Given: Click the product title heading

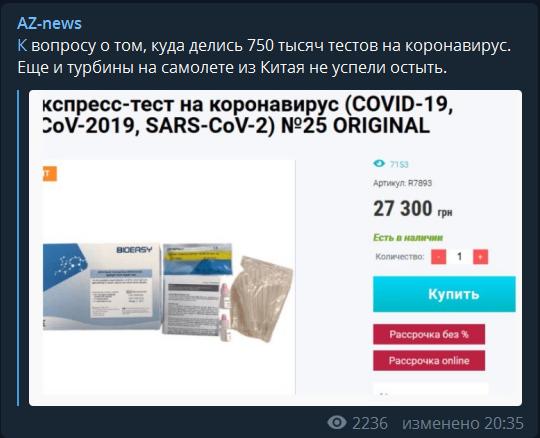Looking at the screenshot, I should click(248, 115).
